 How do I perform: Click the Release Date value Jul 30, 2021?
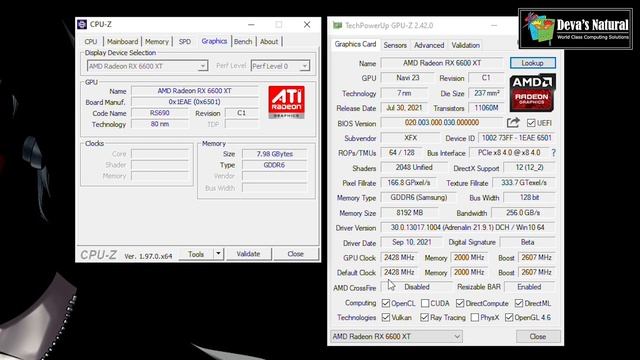coord(404,108)
